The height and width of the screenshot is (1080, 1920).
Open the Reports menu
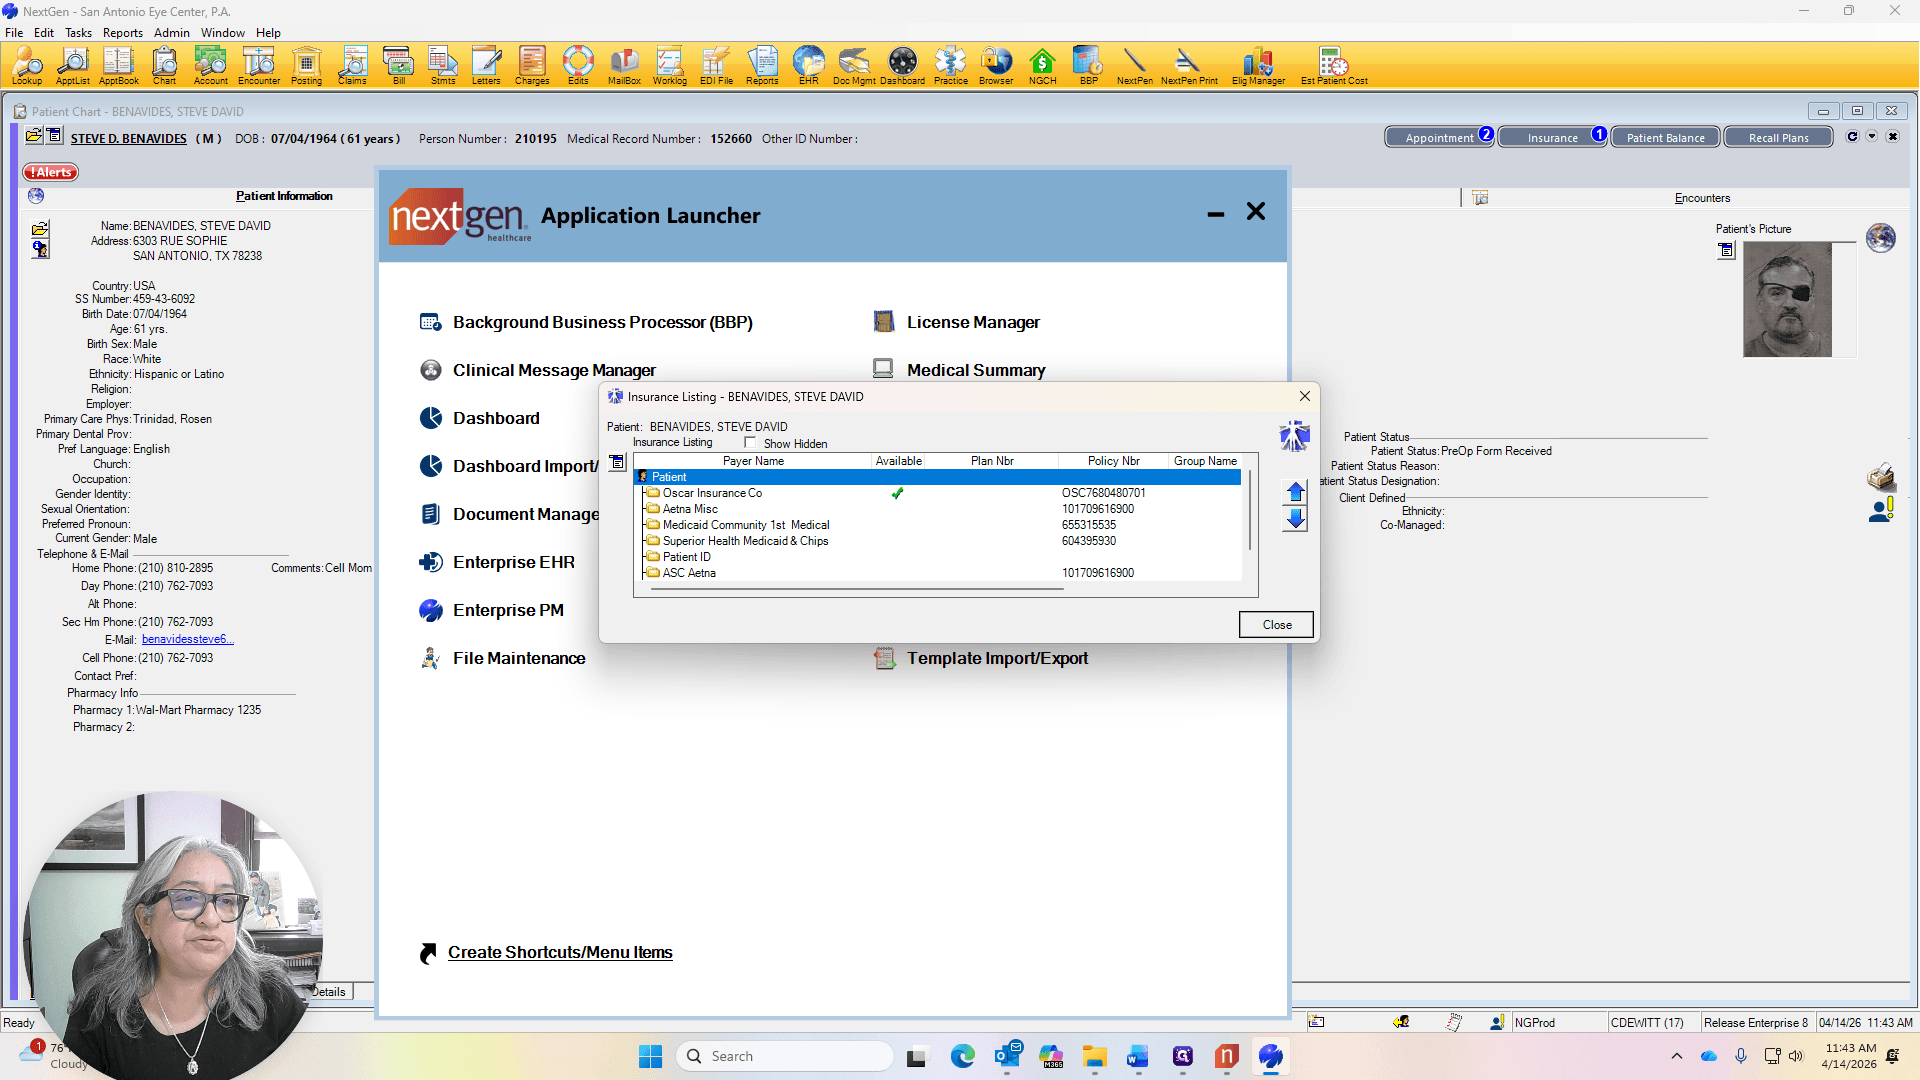pyautogui.click(x=122, y=33)
